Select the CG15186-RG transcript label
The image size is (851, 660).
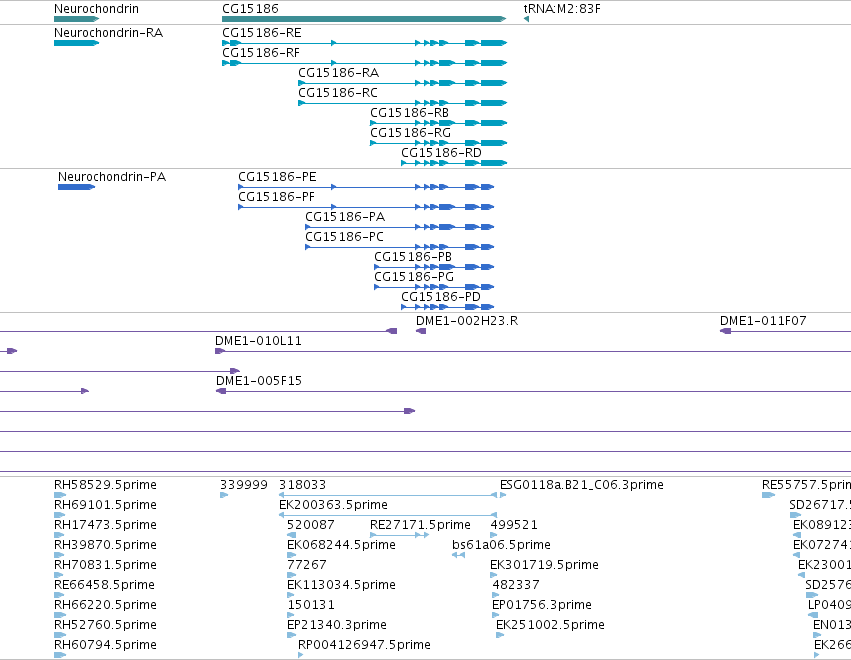[410, 133]
